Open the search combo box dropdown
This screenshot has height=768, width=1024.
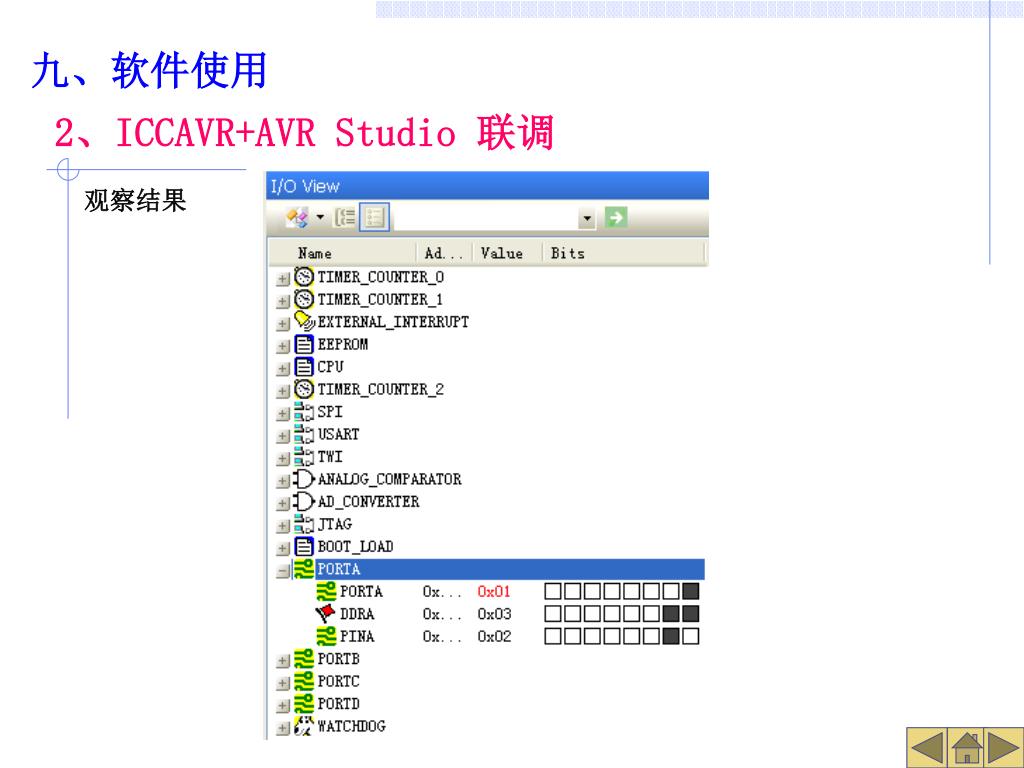tap(587, 218)
